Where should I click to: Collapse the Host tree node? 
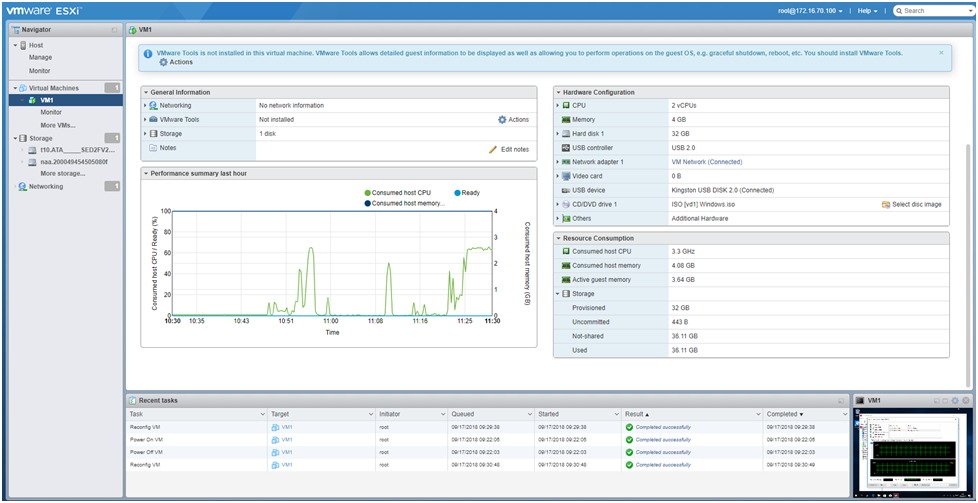[16, 46]
